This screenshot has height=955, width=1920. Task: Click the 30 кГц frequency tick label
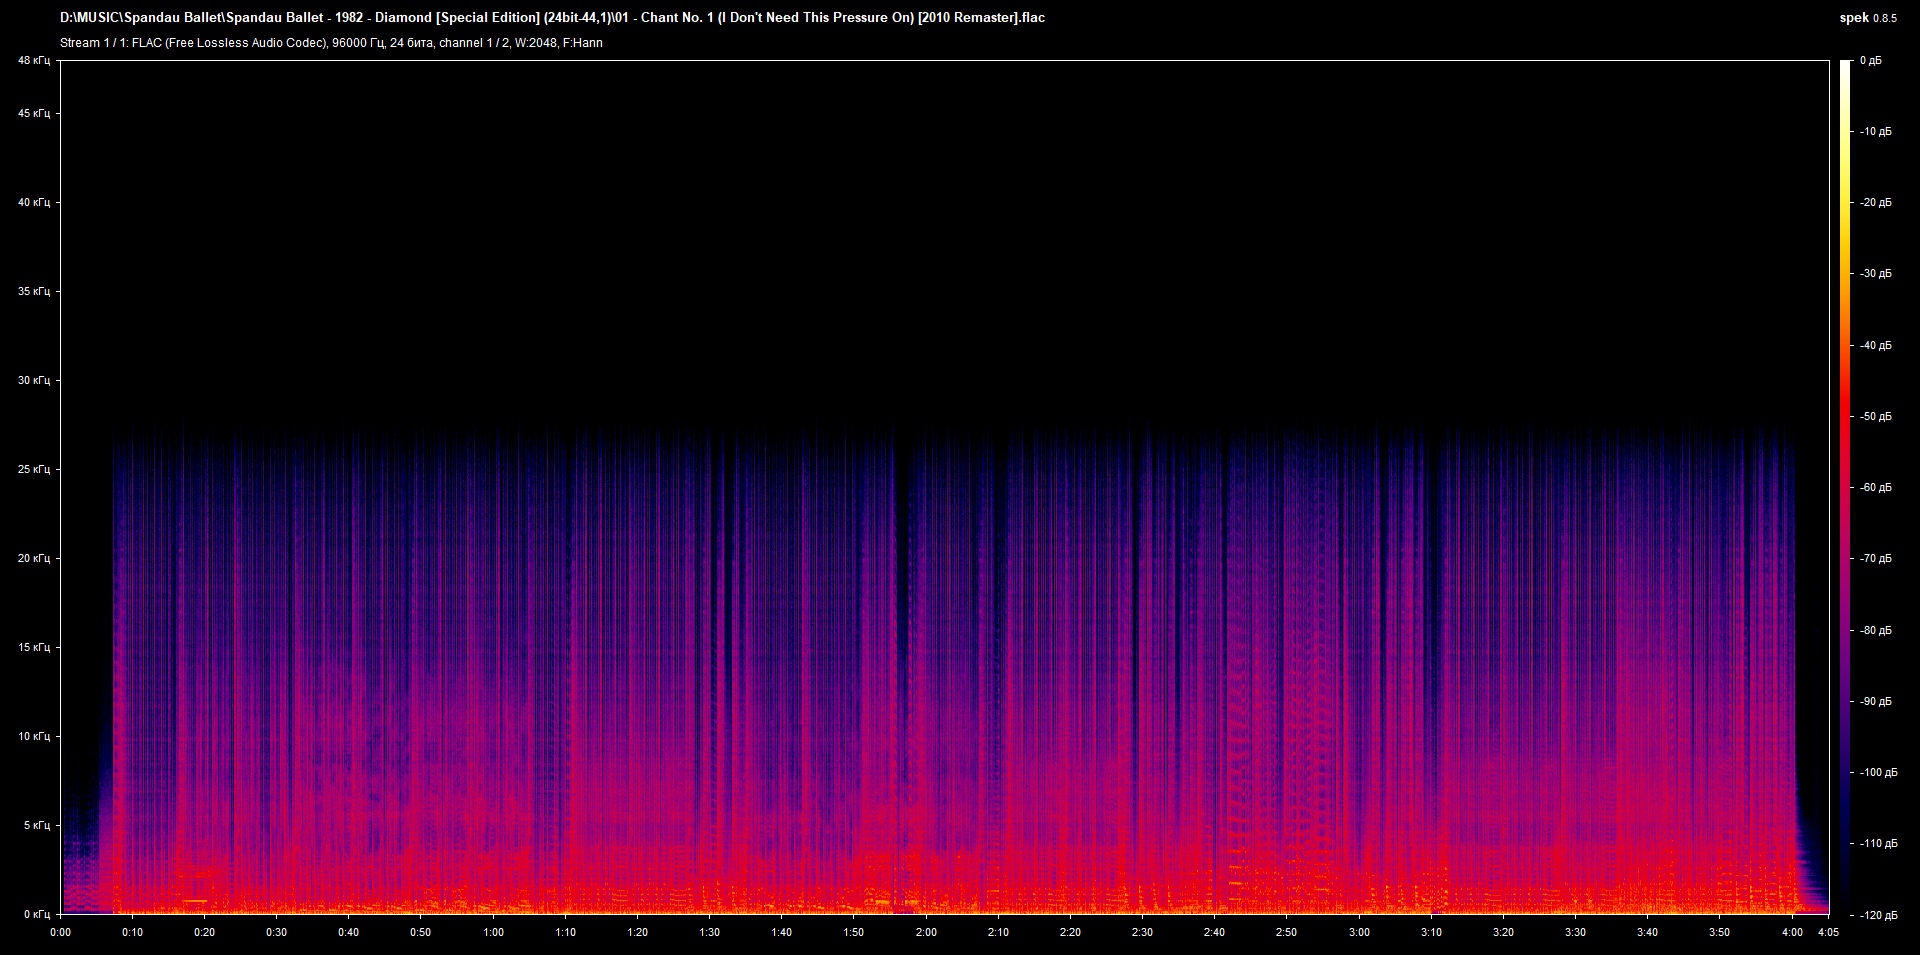pos(34,380)
